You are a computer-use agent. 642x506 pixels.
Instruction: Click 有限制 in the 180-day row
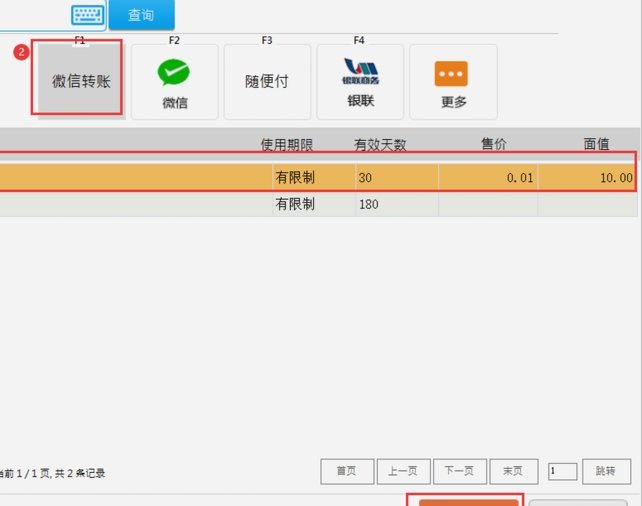click(x=295, y=204)
